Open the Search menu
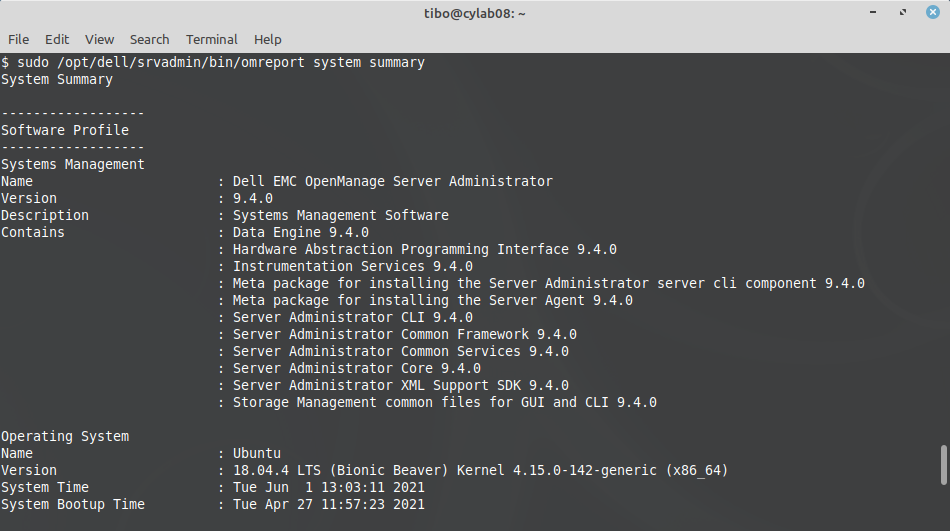This screenshot has width=950, height=531. tap(149, 39)
